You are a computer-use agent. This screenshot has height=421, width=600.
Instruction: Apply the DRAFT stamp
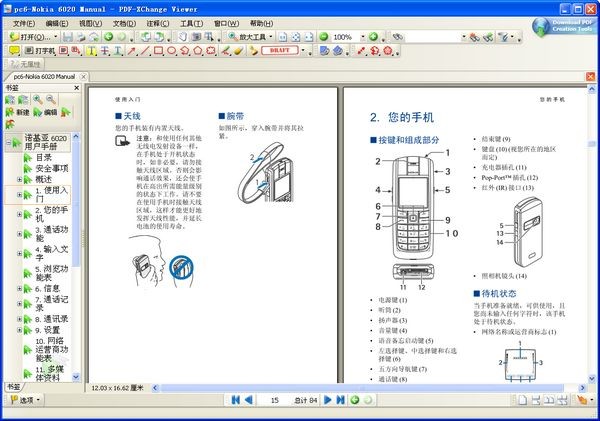280,51
